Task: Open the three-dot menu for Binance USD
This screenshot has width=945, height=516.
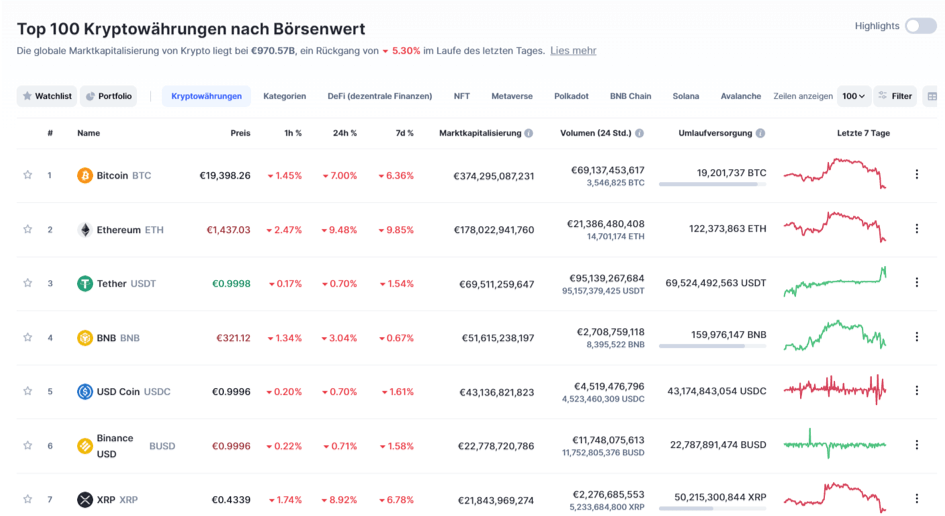Action: coord(917,445)
